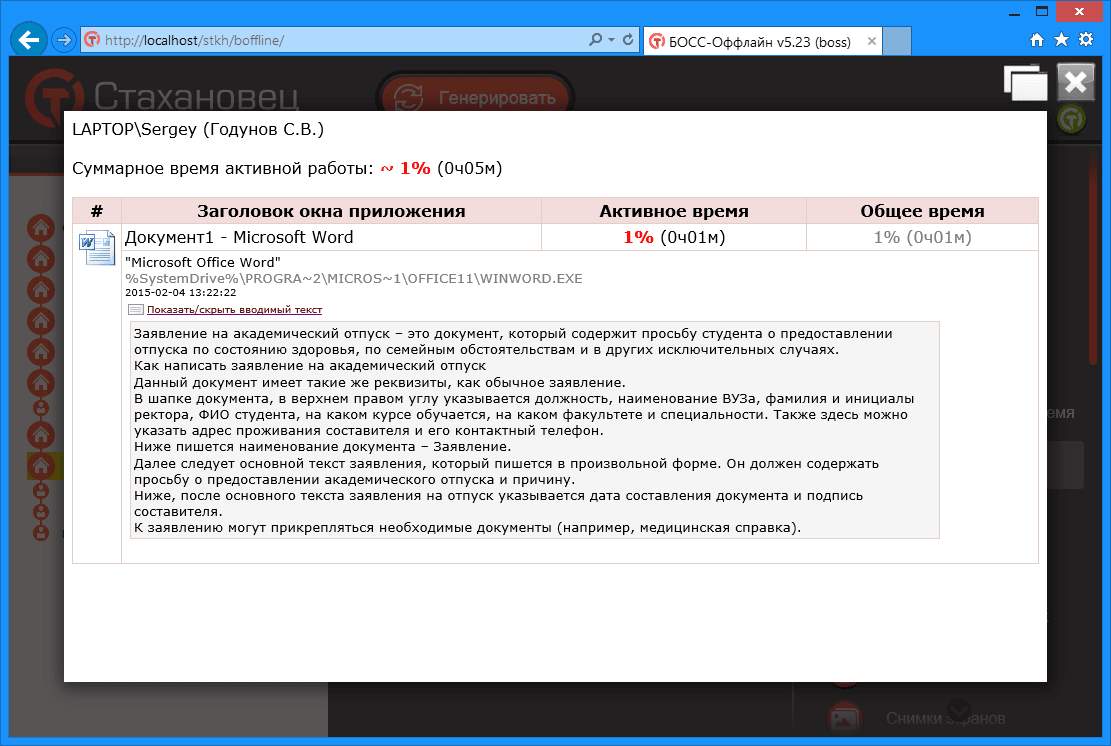Screen dimensions: 1111x746
Task: Click the line starting Данный документ имеет такие же
Action: [x=380, y=383]
